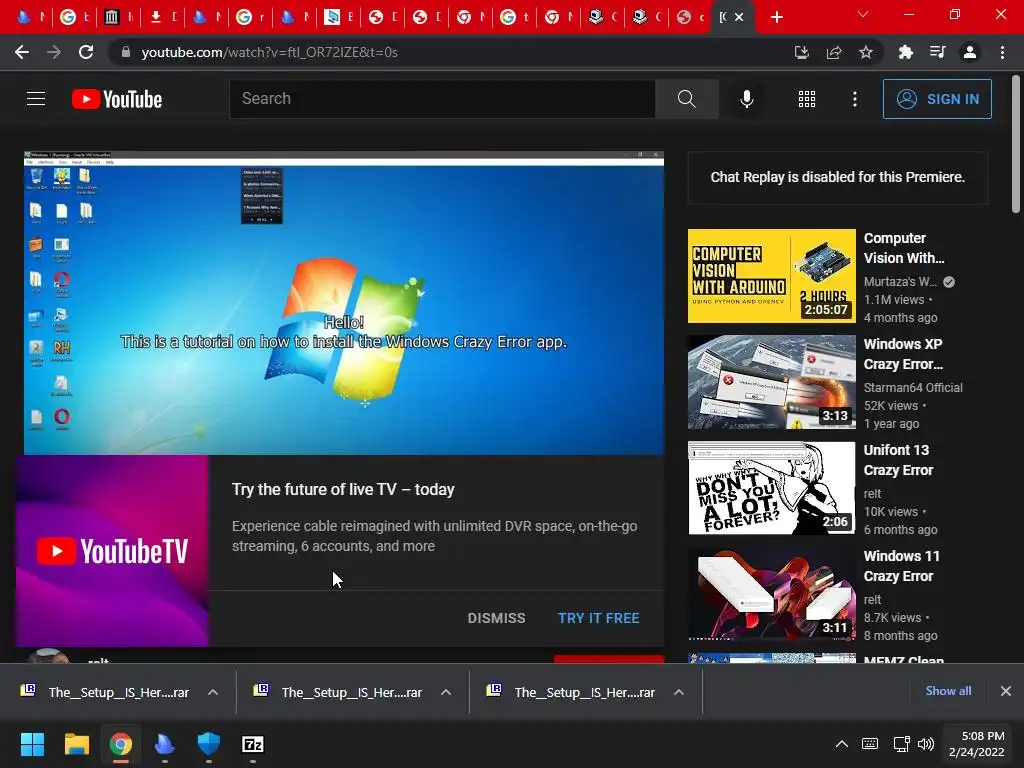The height and width of the screenshot is (768, 1024).
Task: Open the Windows 11 Crazy Error thumbnail
Action: pyautogui.click(x=771, y=594)
